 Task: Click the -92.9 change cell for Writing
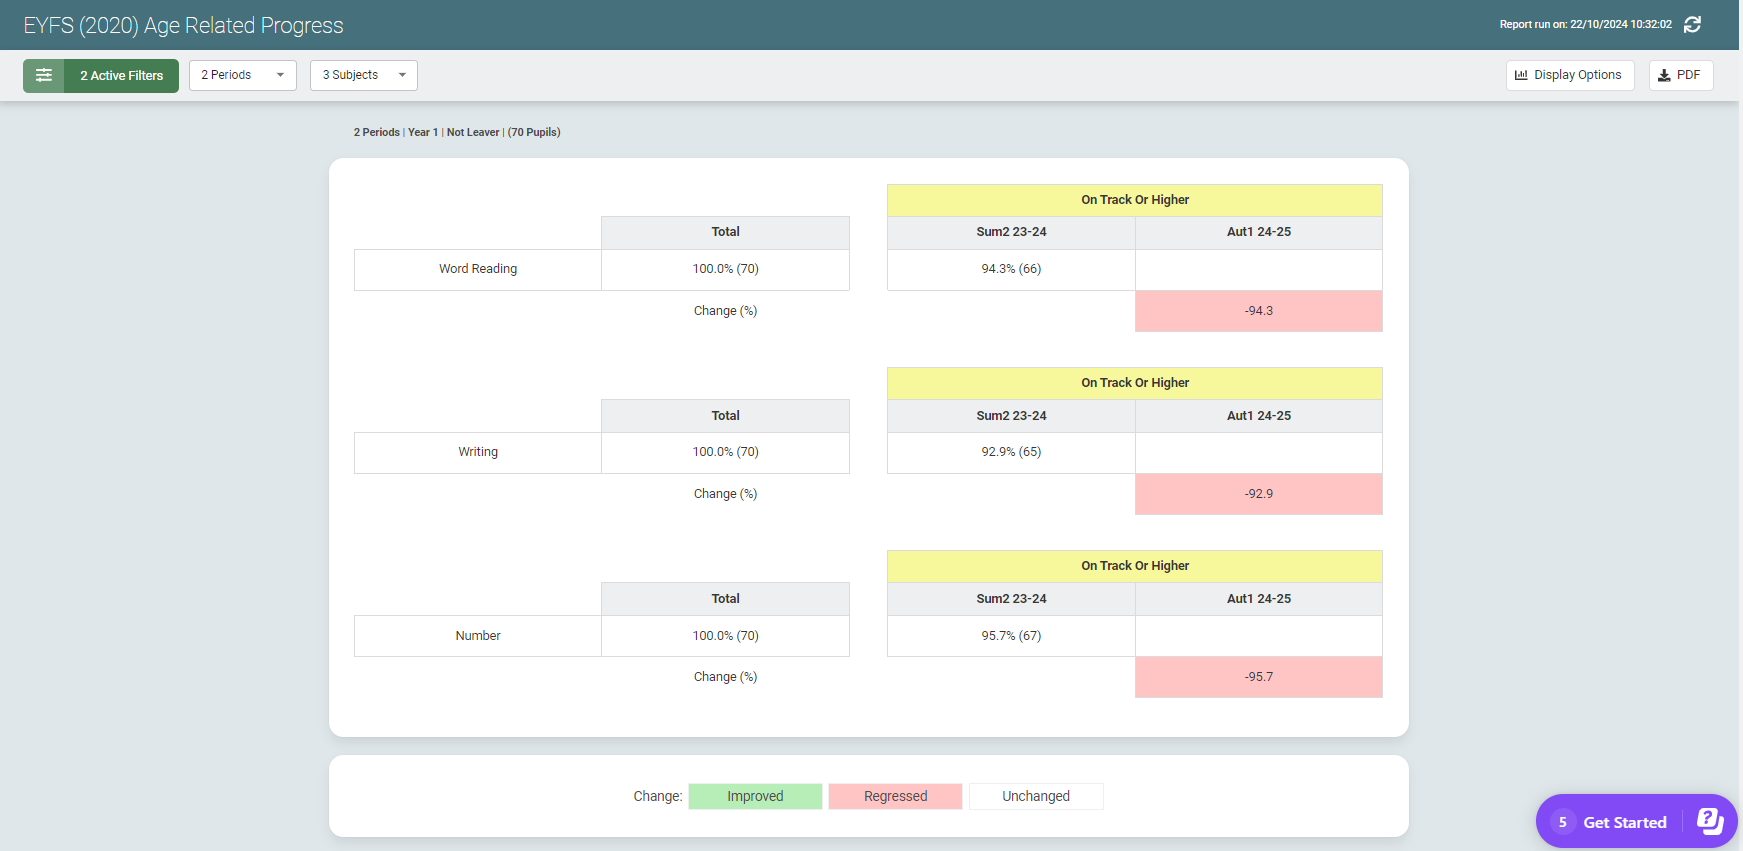1258,494
